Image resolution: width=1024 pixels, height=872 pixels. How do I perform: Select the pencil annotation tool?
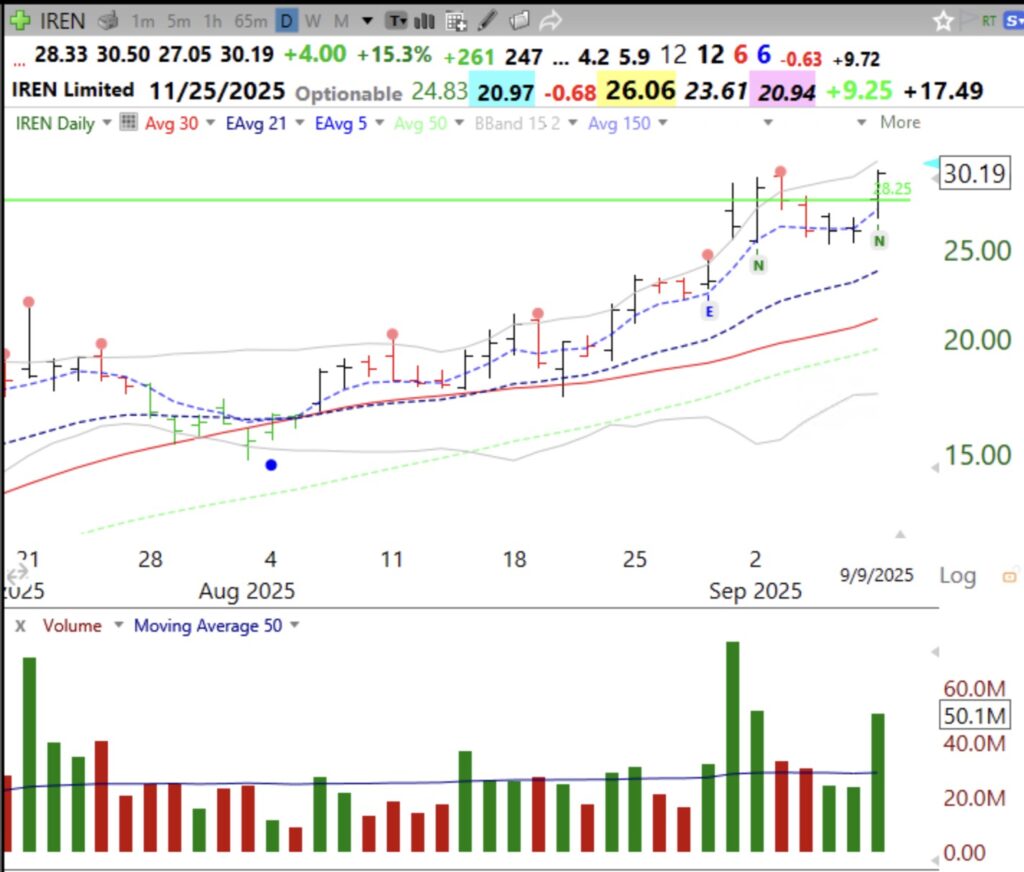(x=486, y=20)
